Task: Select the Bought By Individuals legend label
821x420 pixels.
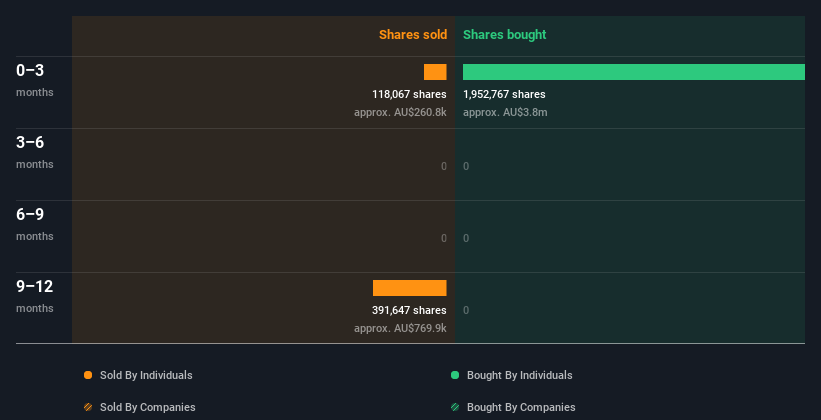Action: coord(519,375)
